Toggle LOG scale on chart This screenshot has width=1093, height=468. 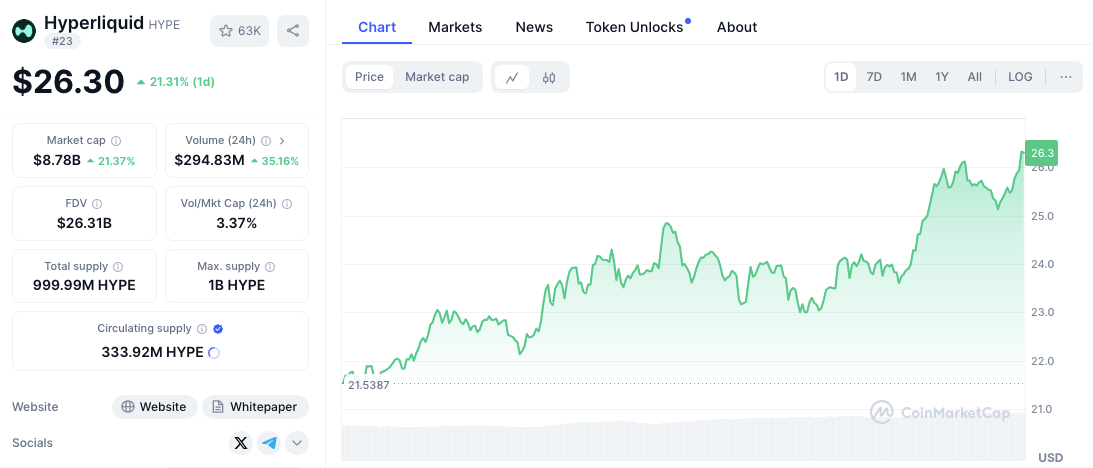pos(1020,77)
